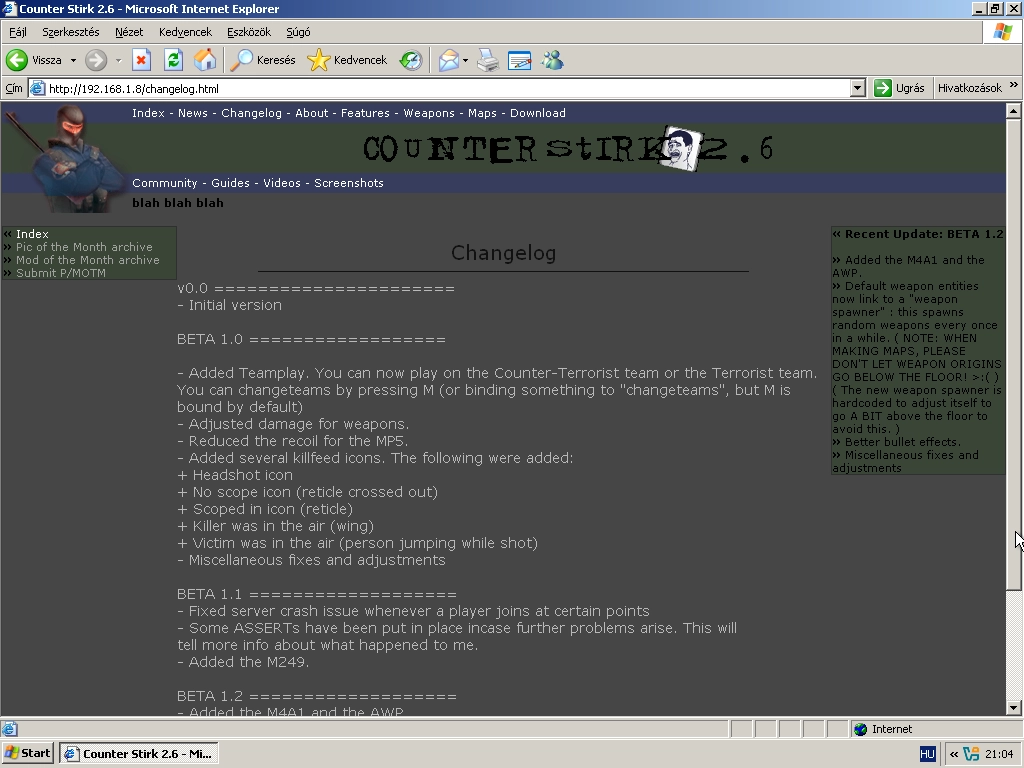The image size is (1024, 768).
Task: Open the History clock icon
Action: (411, 60)
